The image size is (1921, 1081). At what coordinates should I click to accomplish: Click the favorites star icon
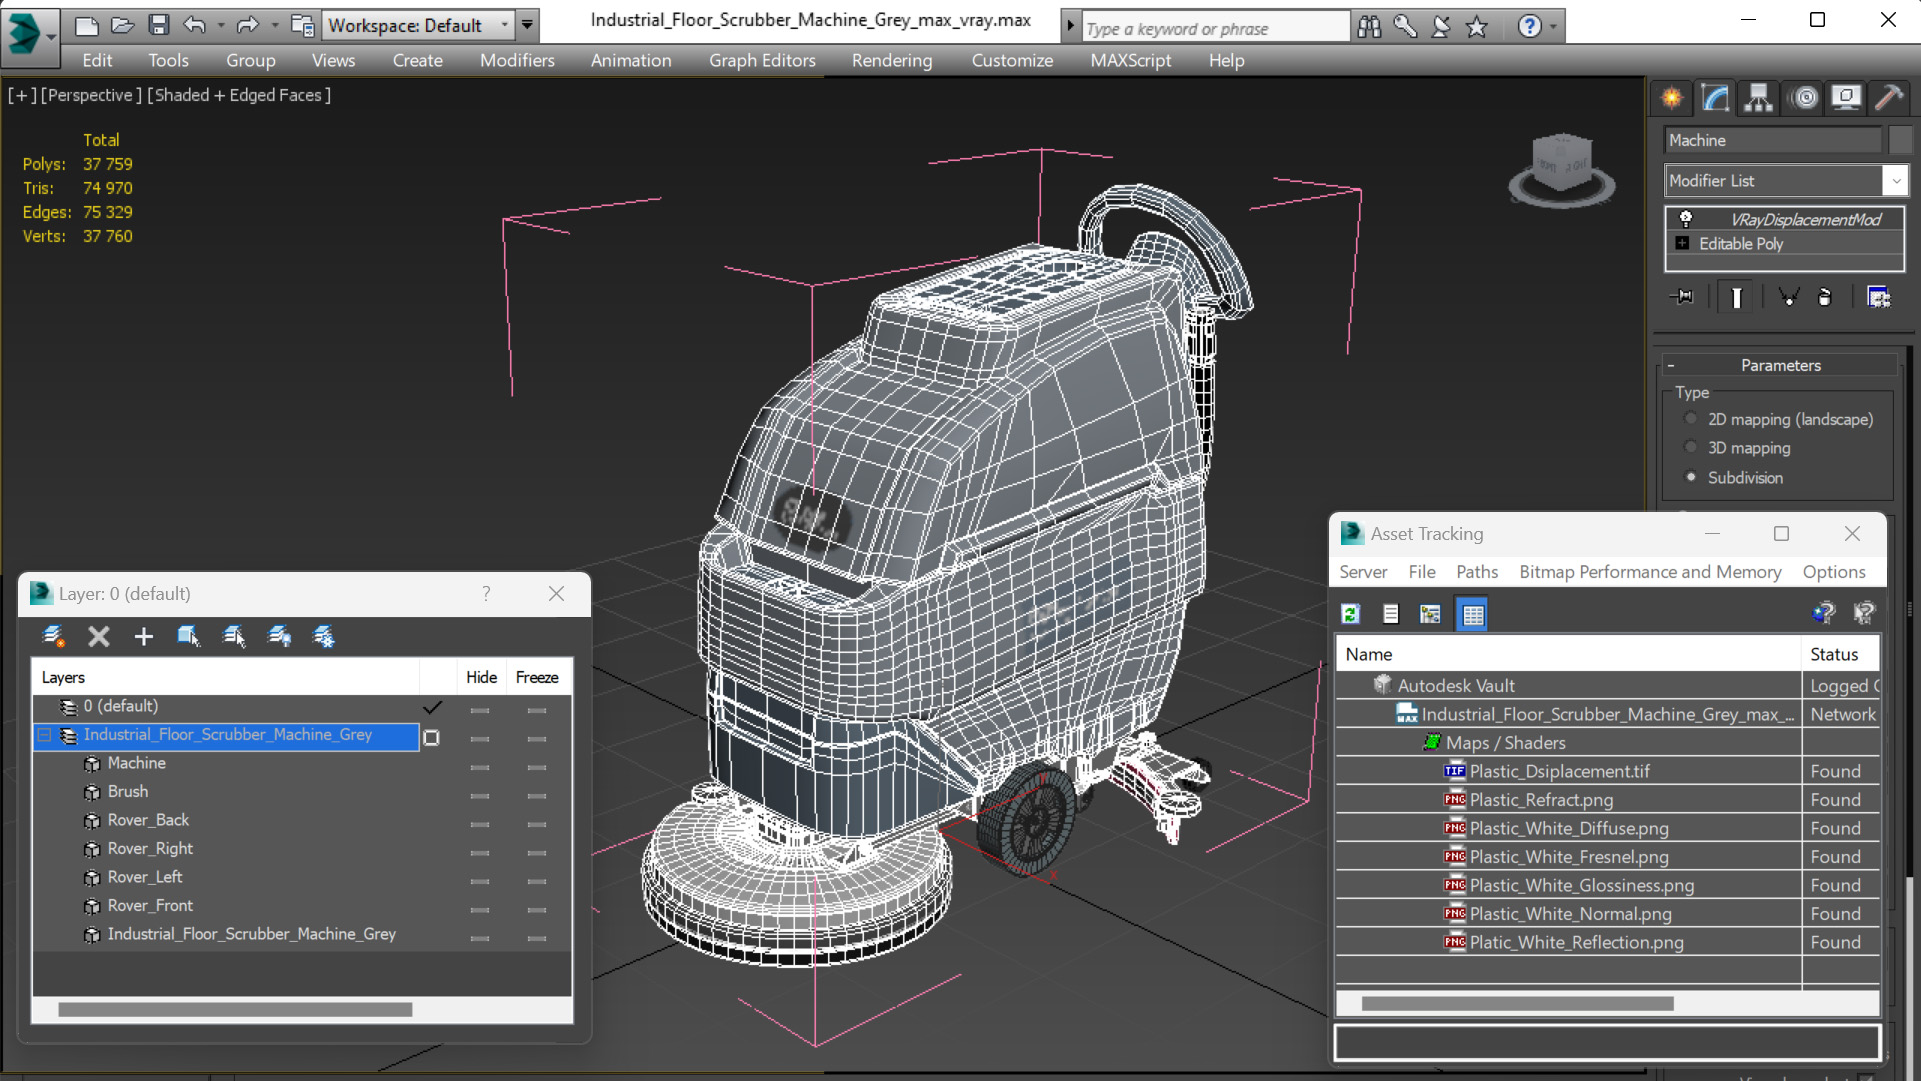(x=1477, y=27)
